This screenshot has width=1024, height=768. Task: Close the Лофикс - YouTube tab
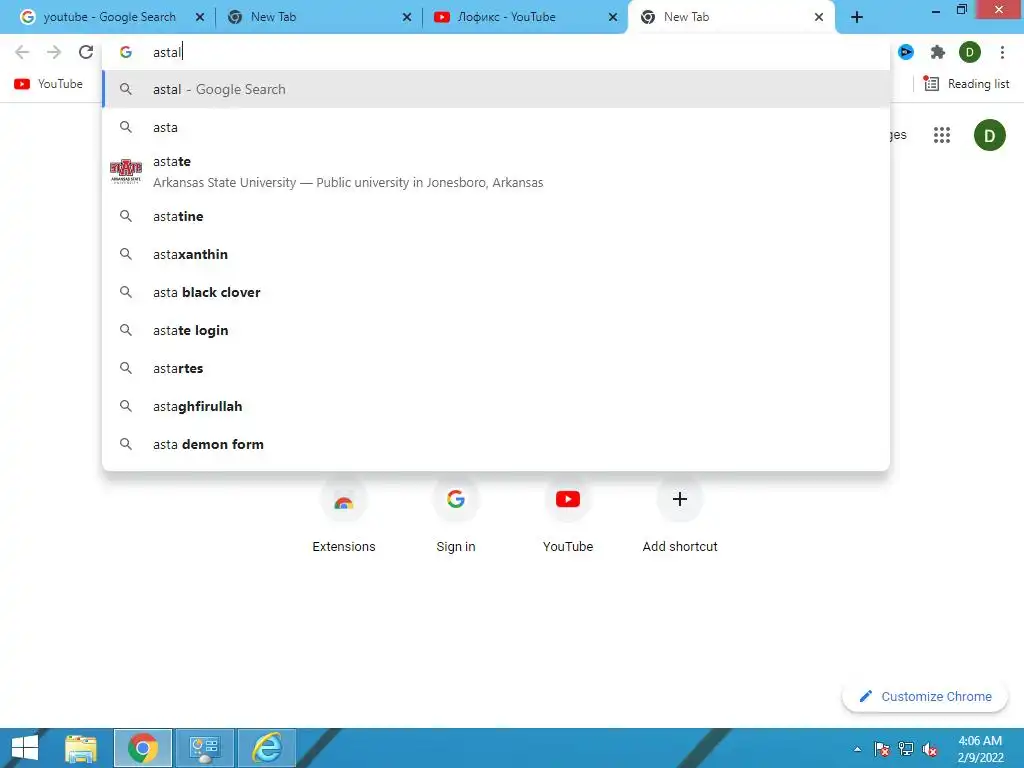[613, 17]
